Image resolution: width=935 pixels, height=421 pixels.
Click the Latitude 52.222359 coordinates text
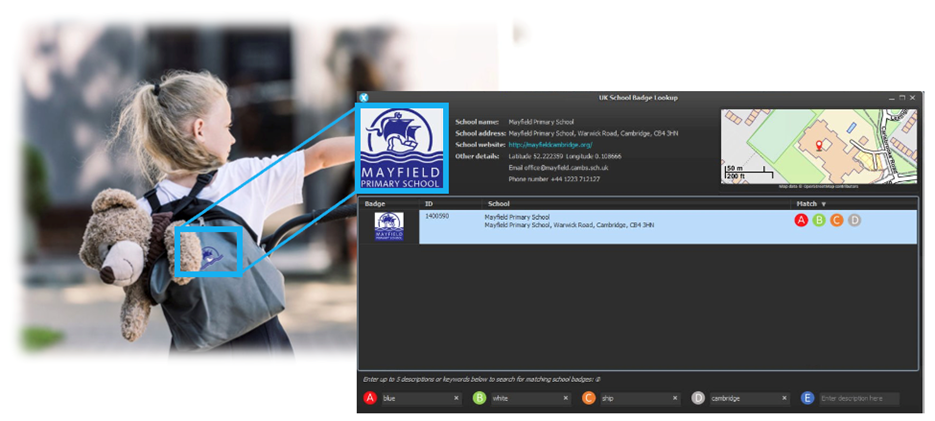pos(565,156)
